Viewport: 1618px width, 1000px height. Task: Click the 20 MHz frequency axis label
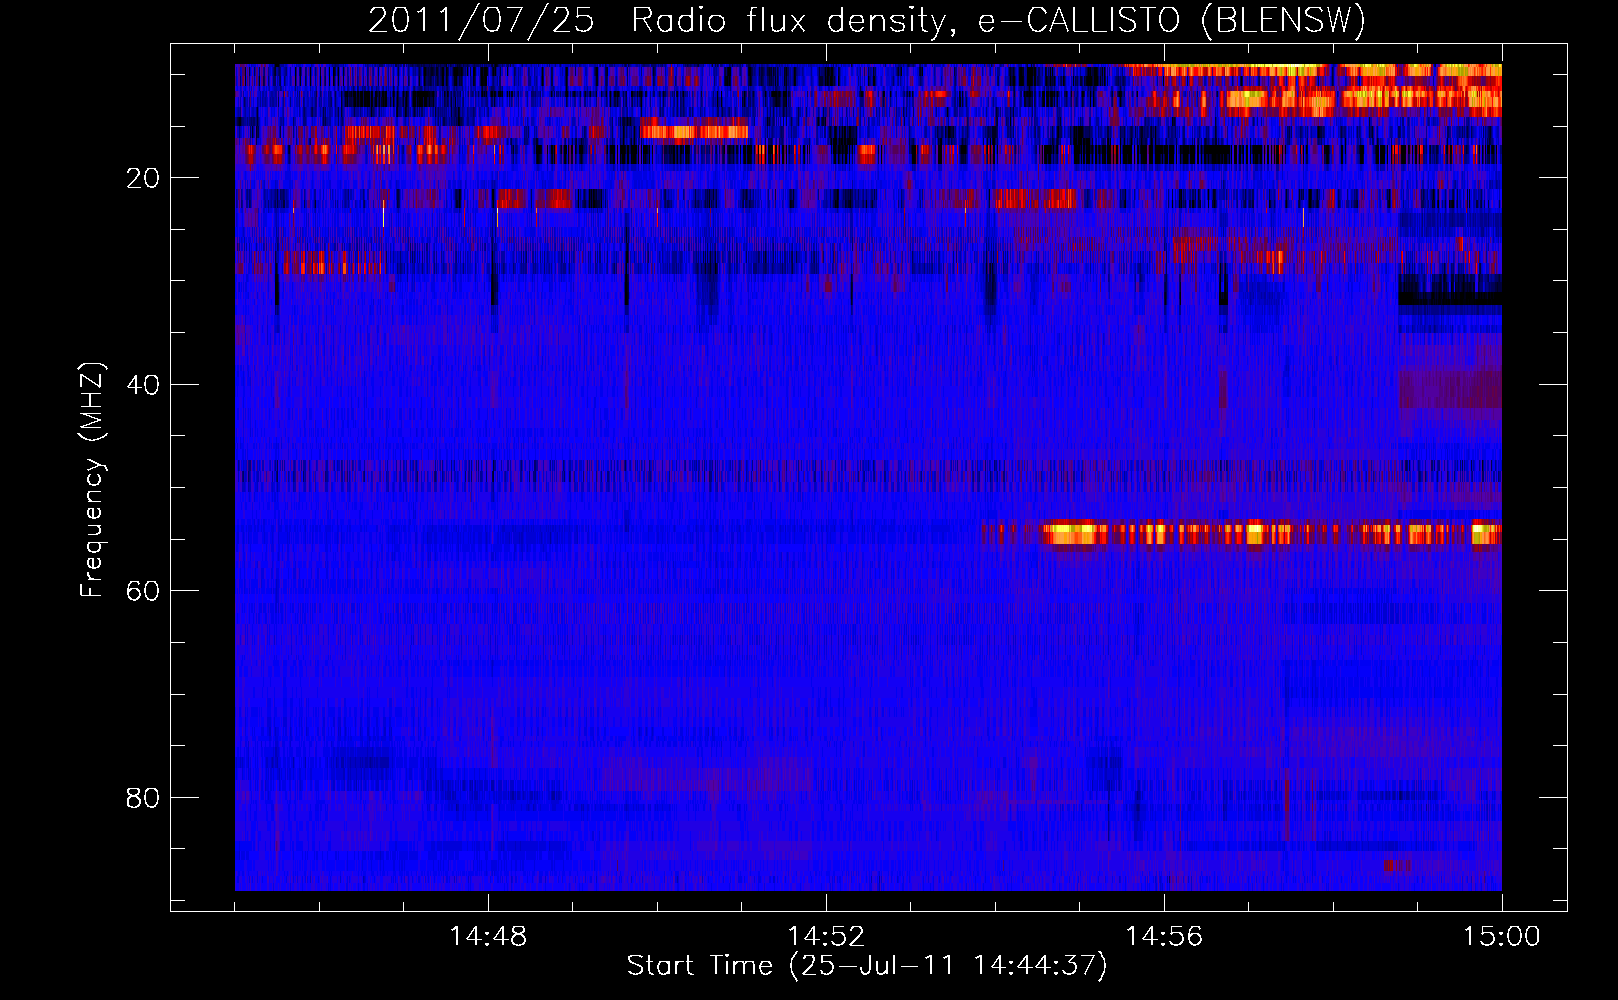coord(143,178)
